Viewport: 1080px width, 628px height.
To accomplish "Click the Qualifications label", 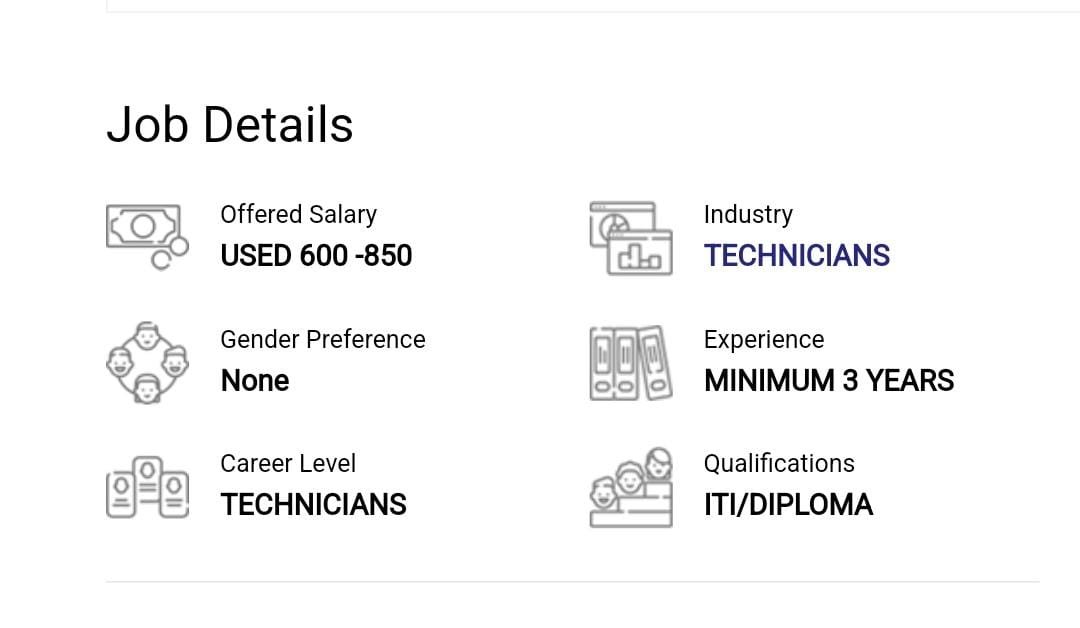I will click(x=779, y=463).
